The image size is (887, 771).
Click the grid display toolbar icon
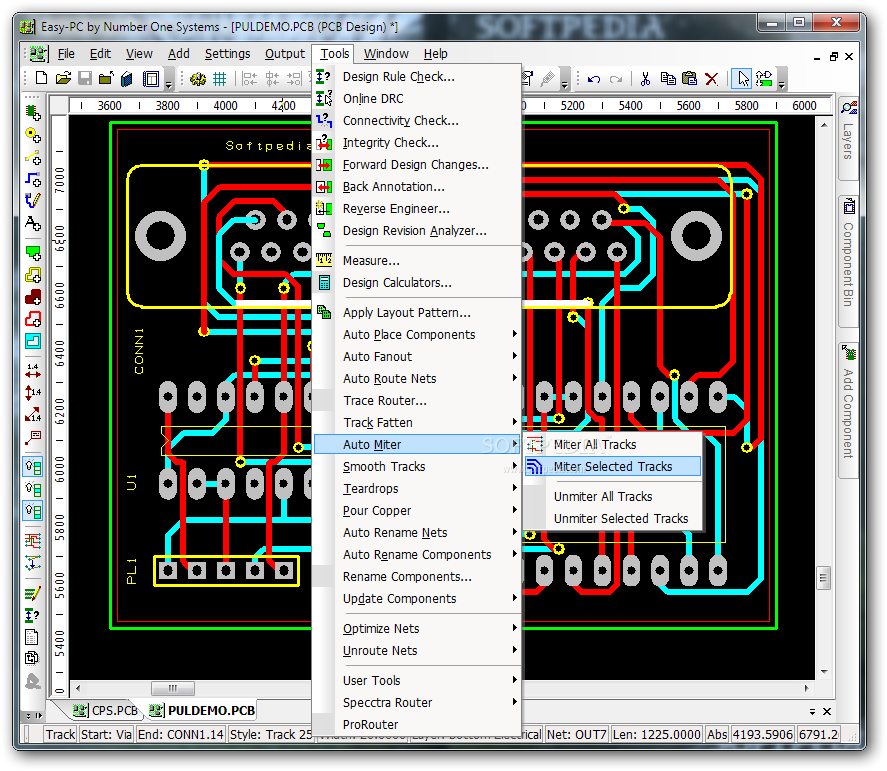219,79
